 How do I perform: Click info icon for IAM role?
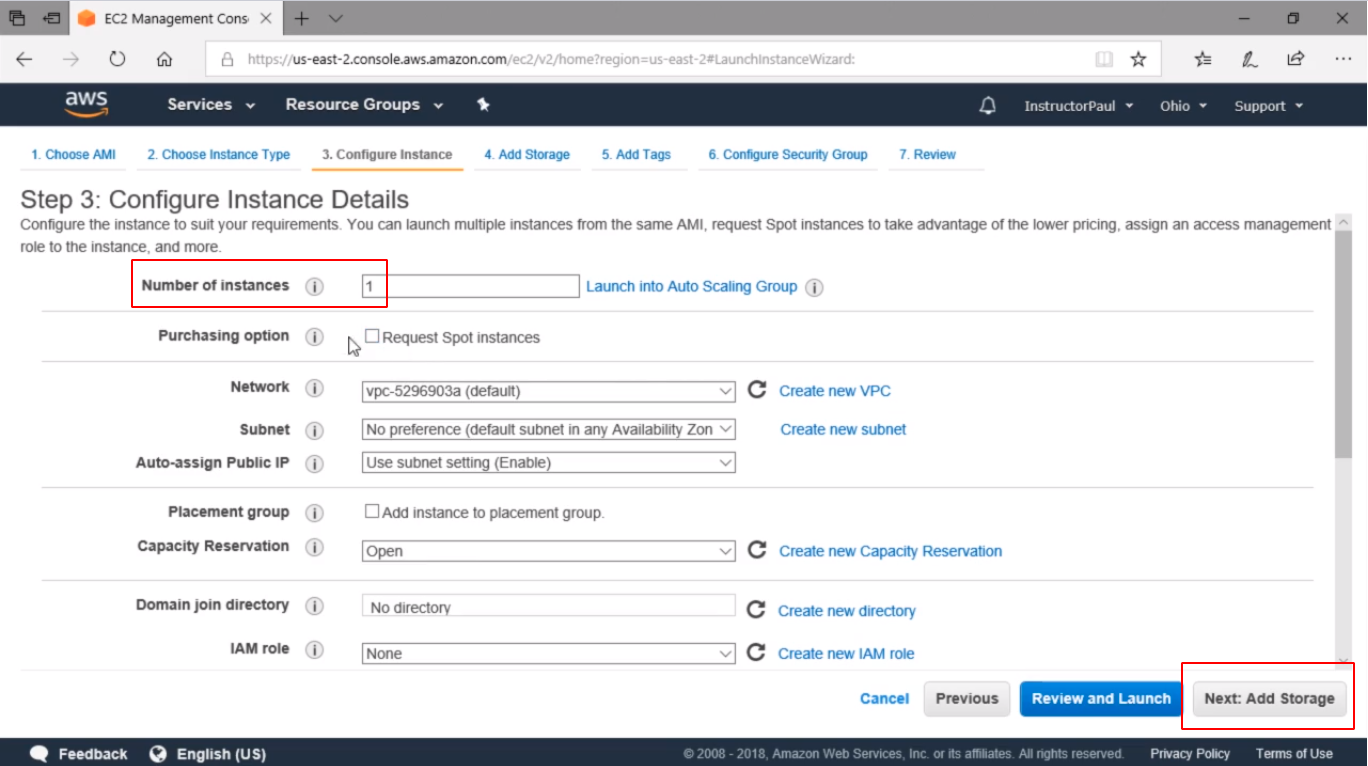pyautogui.click(x=314, y=650)
